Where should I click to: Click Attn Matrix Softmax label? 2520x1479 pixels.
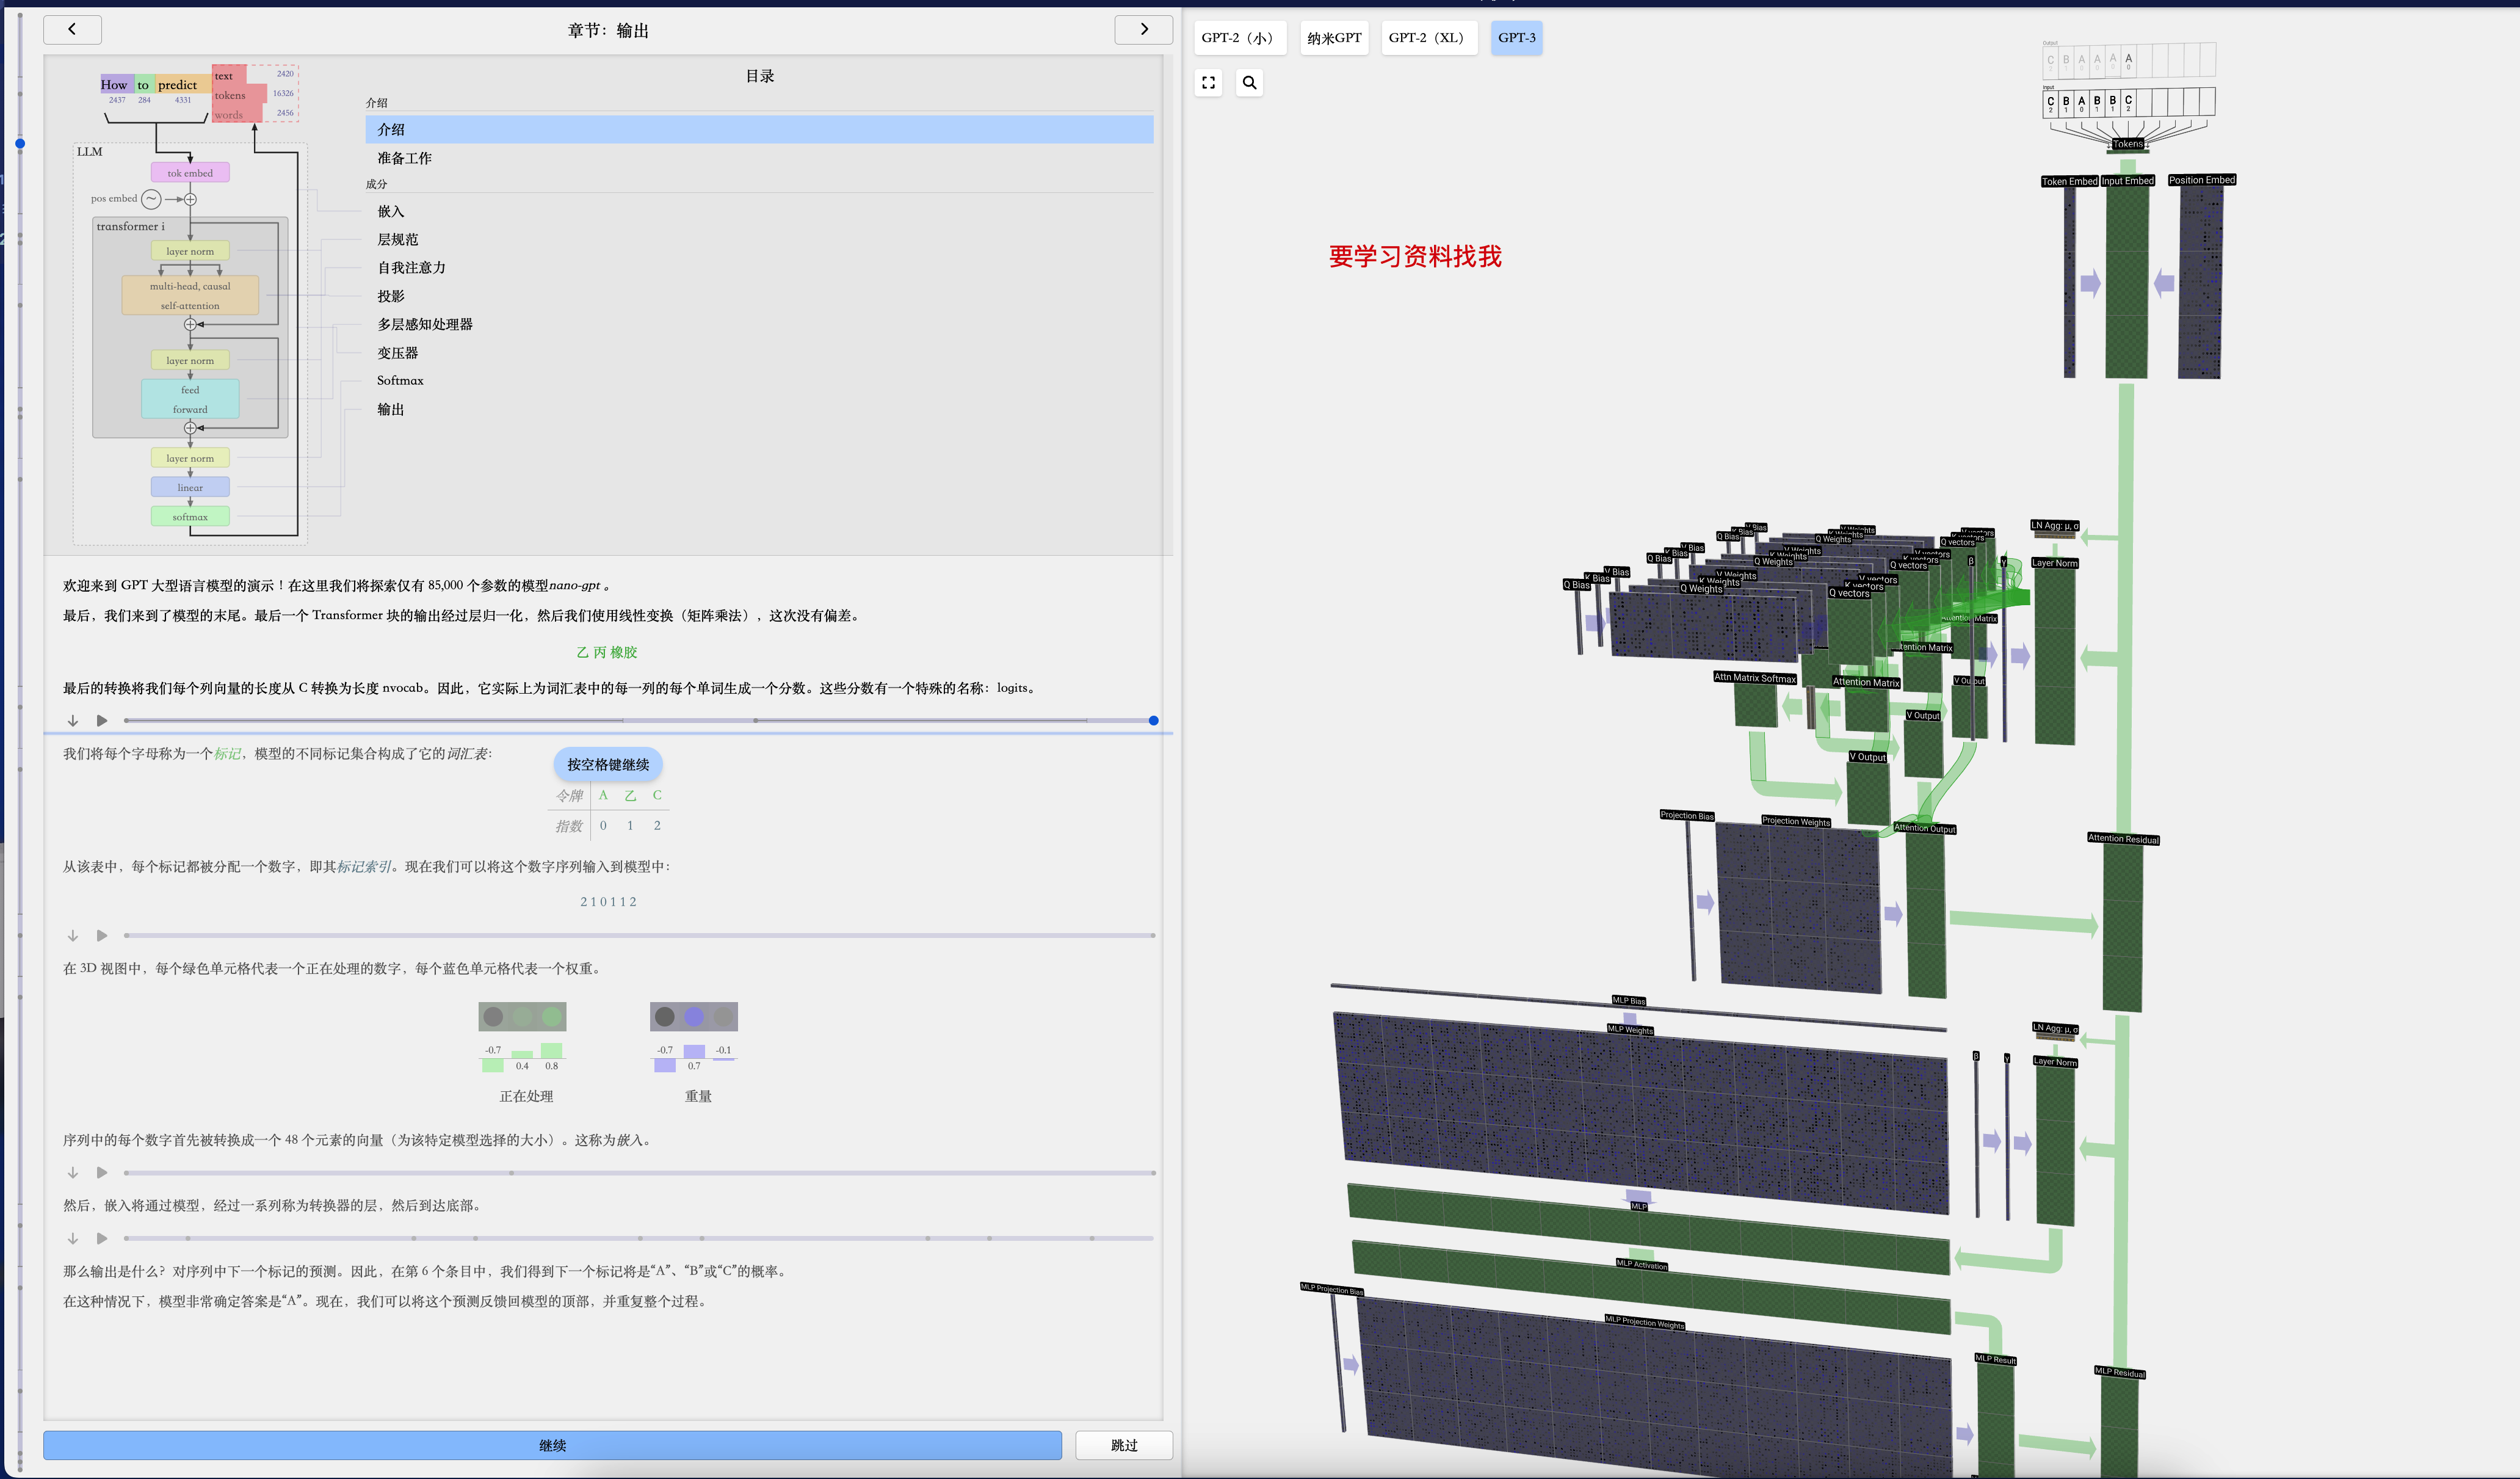1754,678
